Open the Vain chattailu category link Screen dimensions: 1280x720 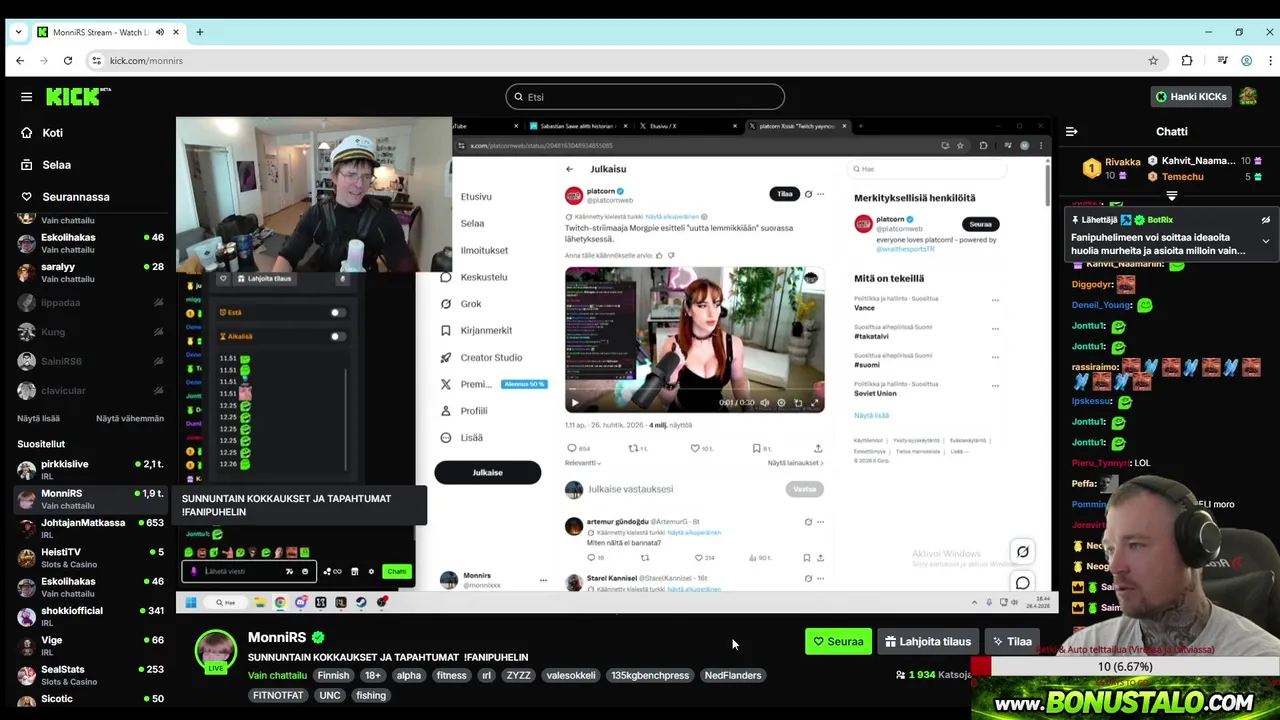277,676
